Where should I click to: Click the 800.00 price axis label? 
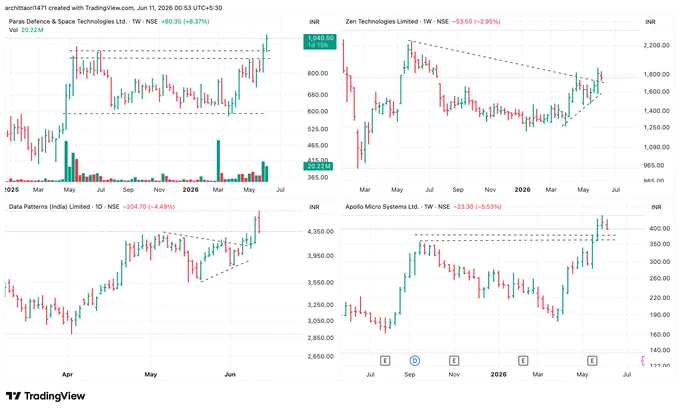point(318,73)
